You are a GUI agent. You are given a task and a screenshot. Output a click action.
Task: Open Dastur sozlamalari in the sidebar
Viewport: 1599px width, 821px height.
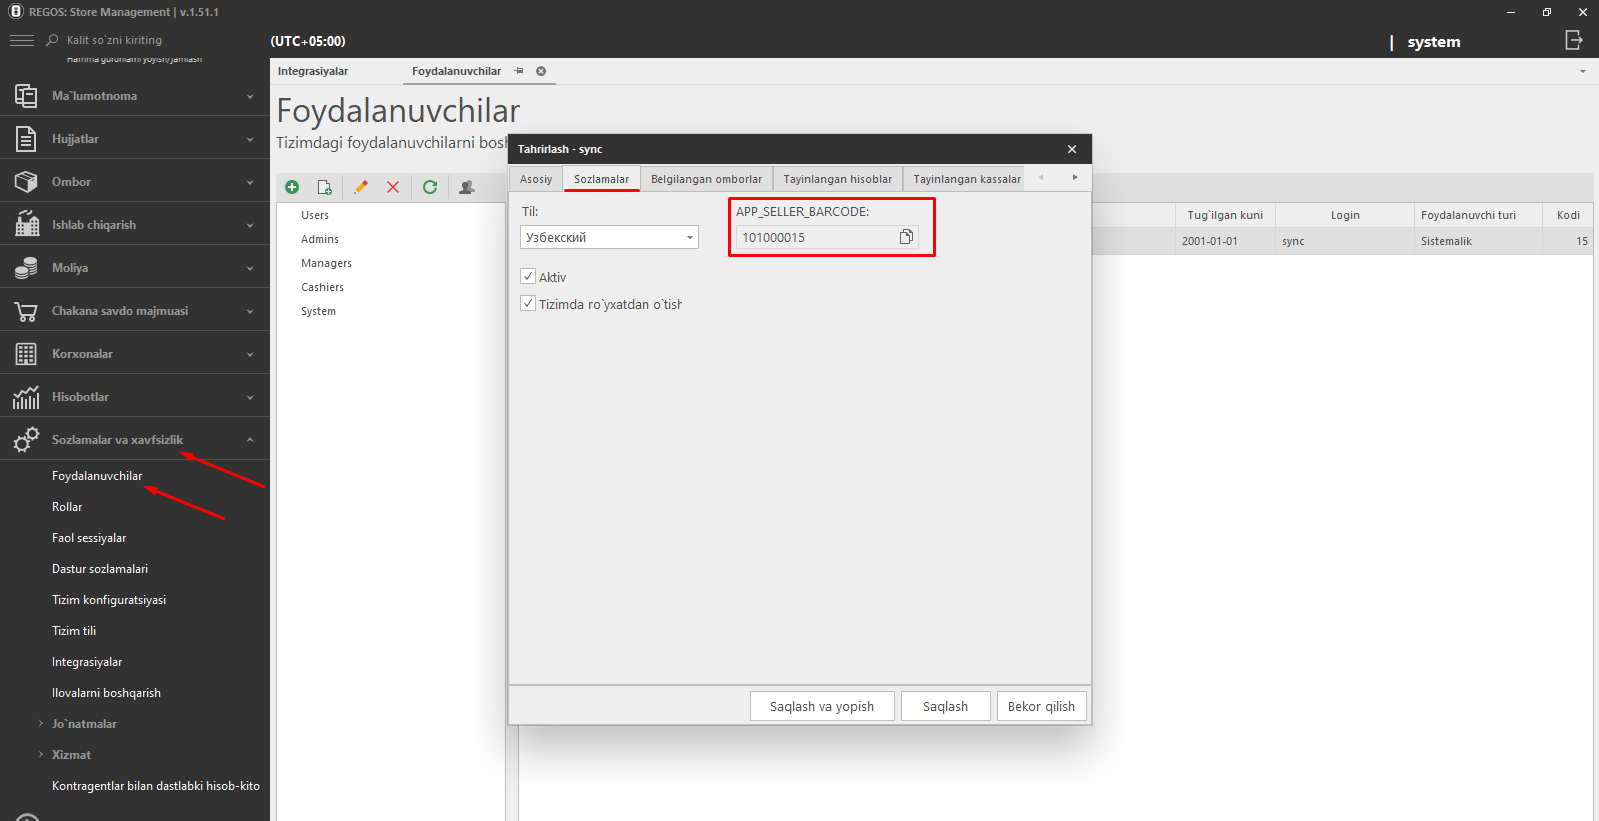[x=100, y=569]
